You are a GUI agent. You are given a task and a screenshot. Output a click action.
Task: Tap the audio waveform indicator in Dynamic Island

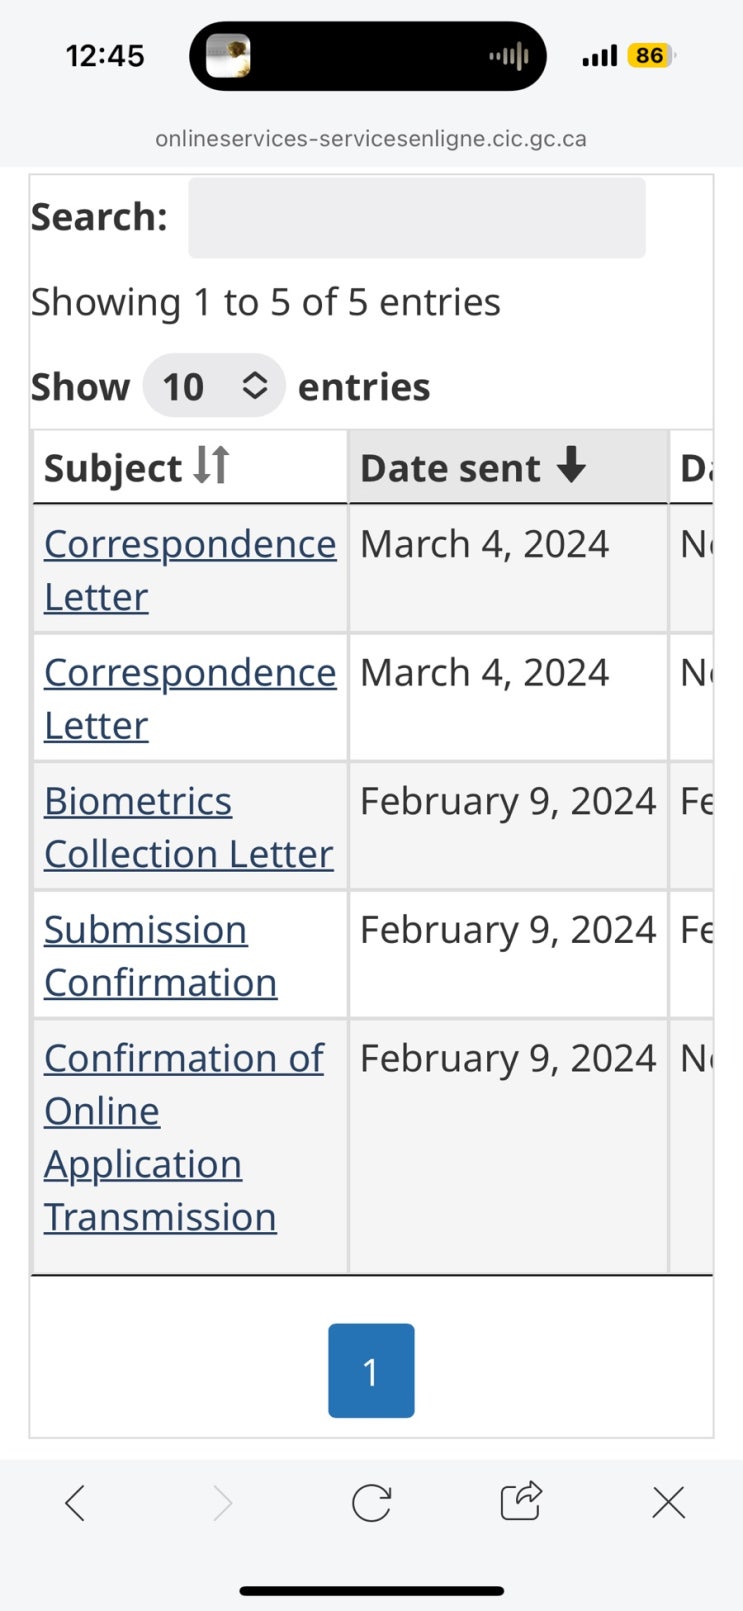tap(508, 56)
